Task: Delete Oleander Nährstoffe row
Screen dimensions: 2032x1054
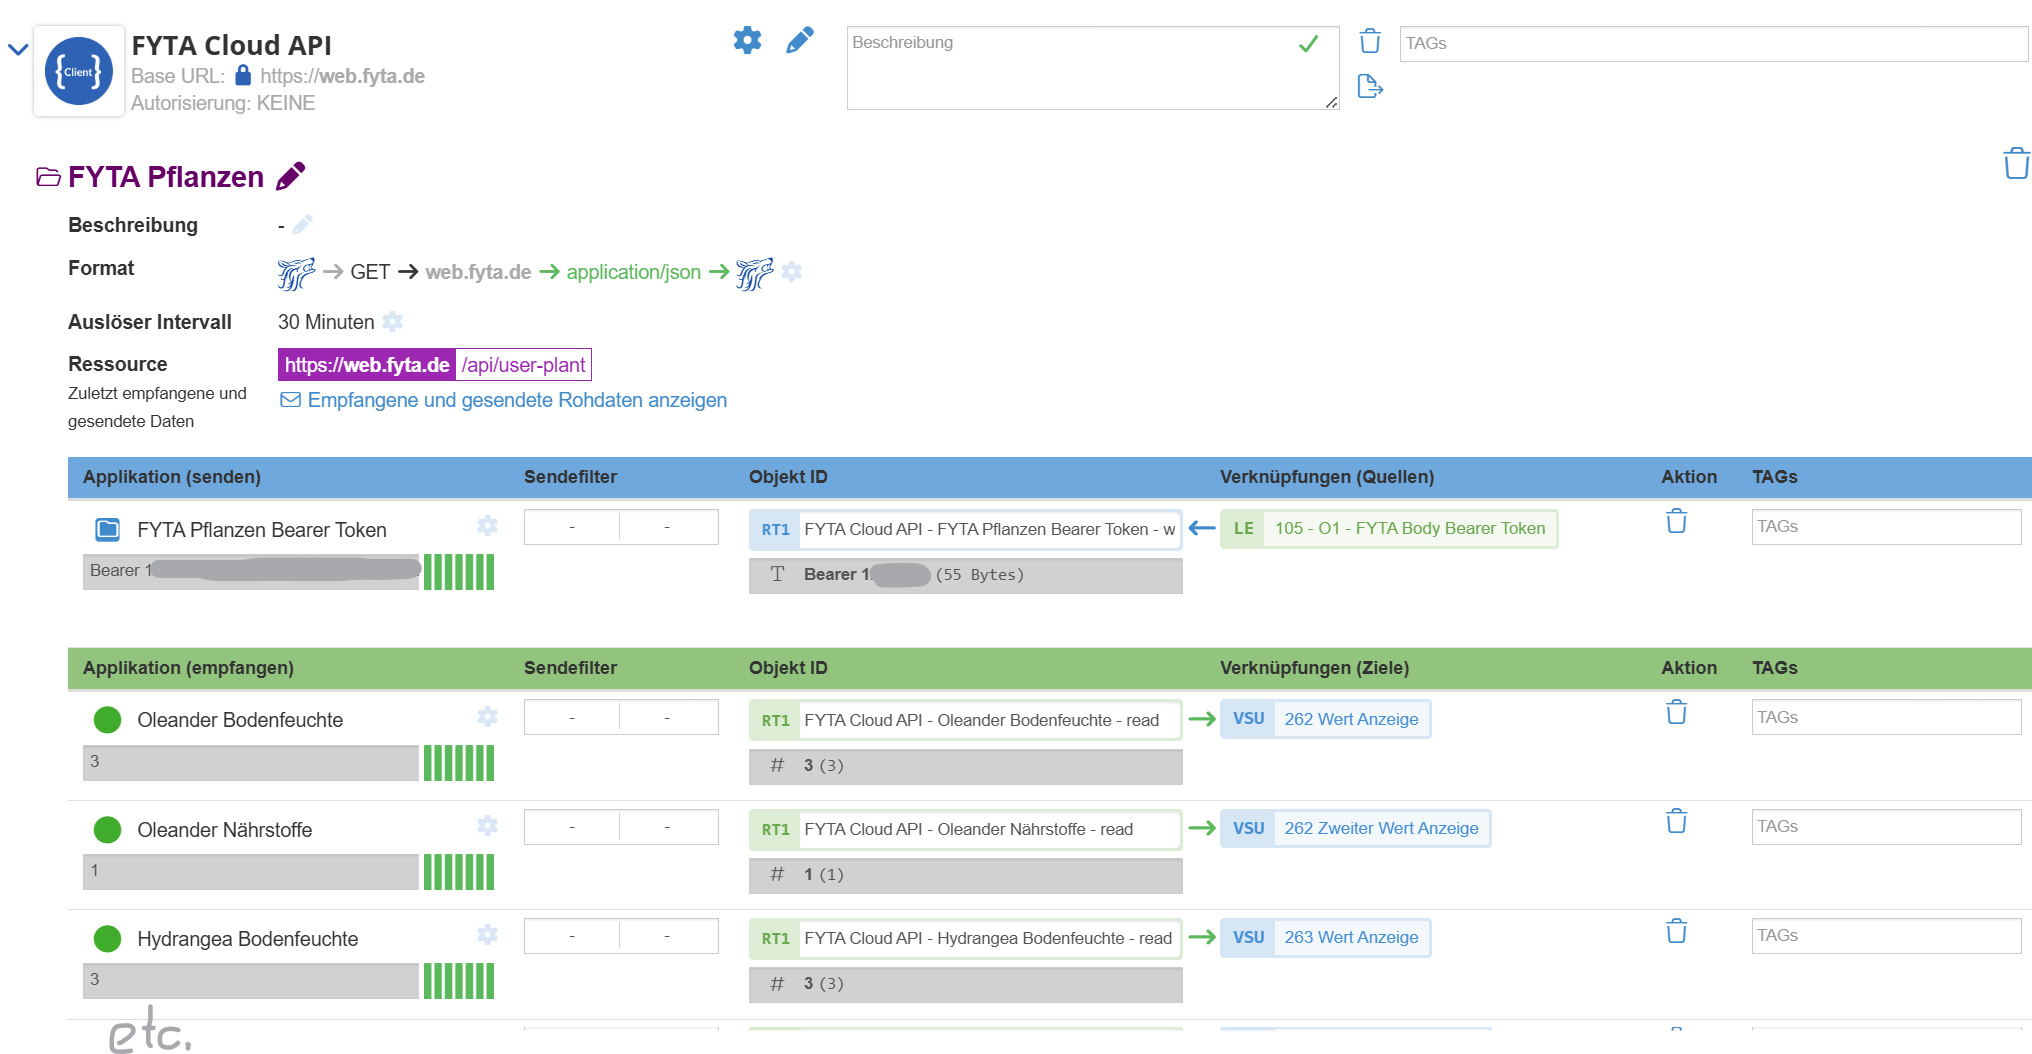Action: (x=1676, y=822)
